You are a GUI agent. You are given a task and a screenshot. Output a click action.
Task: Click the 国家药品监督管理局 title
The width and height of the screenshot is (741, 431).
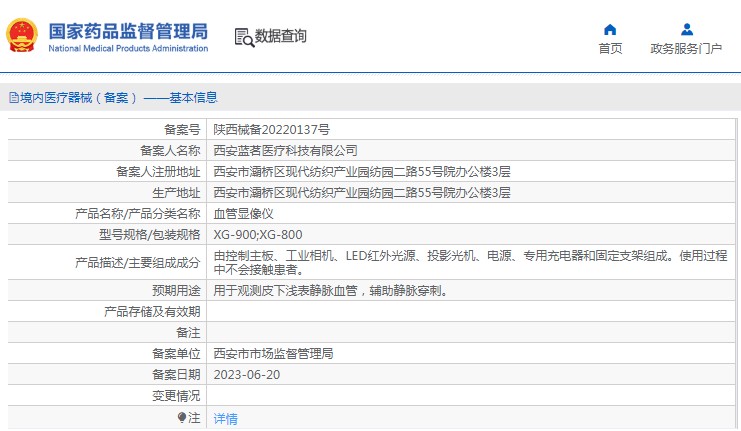tap(128, 31)
